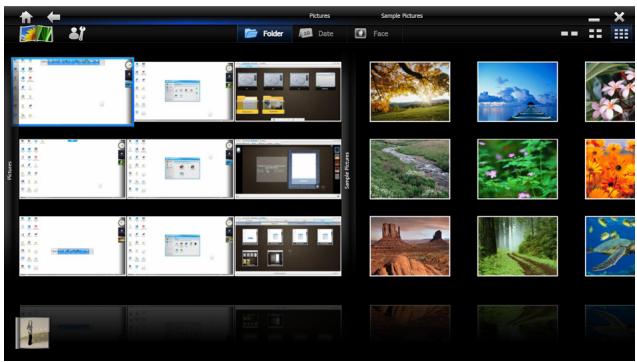
Task: Open the orange daisies photo
Action: click(610, 169)
